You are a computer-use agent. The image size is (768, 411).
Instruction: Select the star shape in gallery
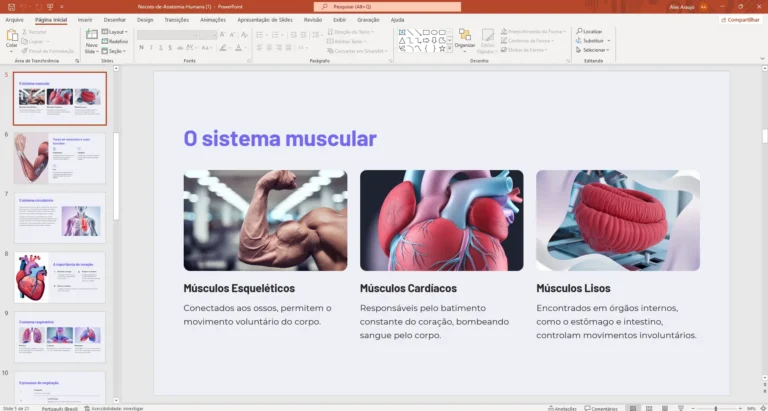point(442,48)
